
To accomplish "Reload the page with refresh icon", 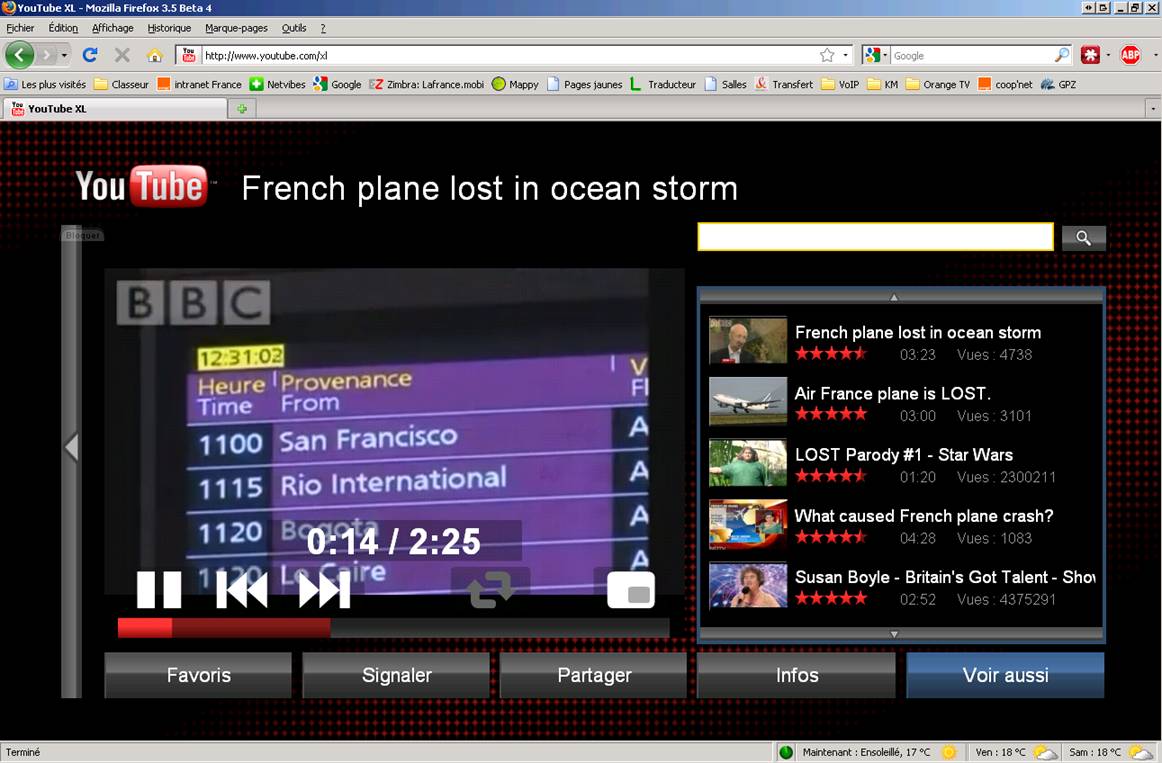I will (x=90, y=55).
